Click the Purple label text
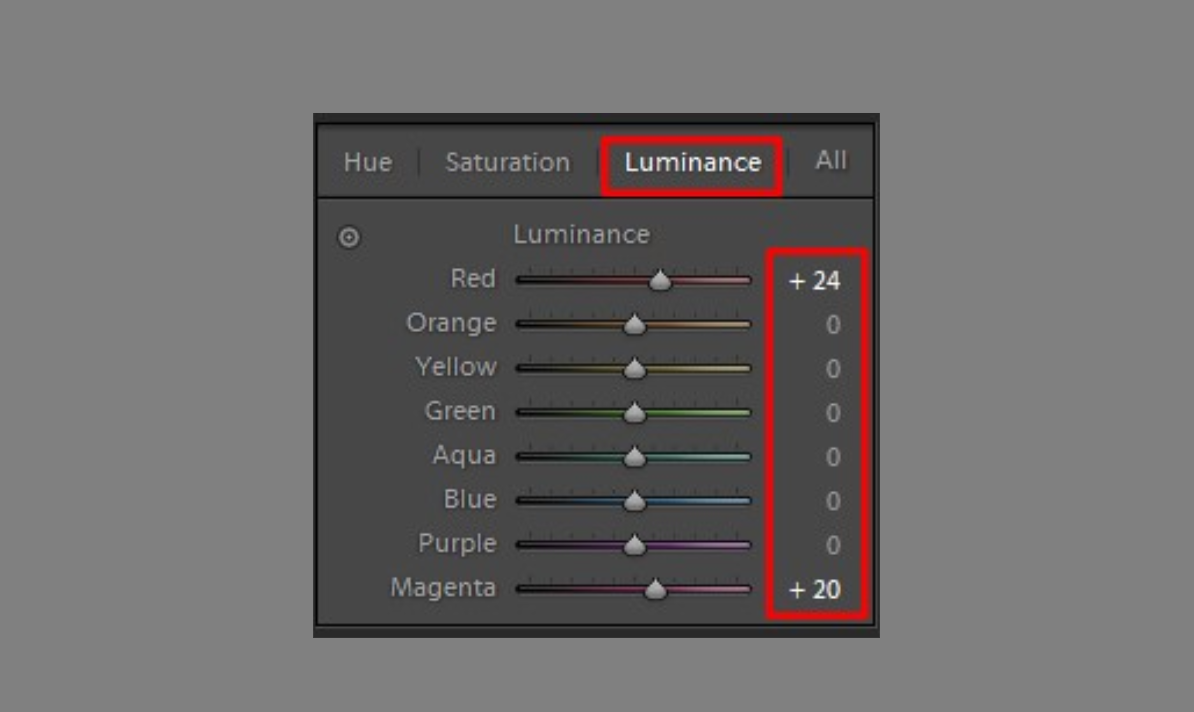Screen dimensions: 1194x712 click(x=457, y=544)
